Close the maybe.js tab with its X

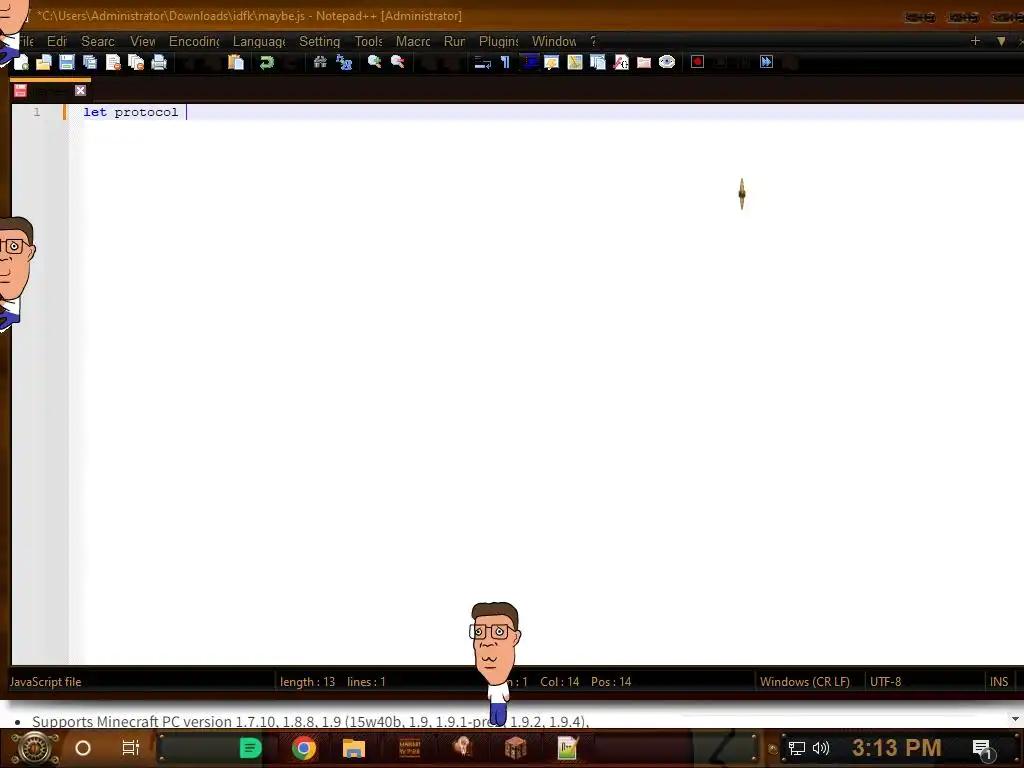coord(80,91)
